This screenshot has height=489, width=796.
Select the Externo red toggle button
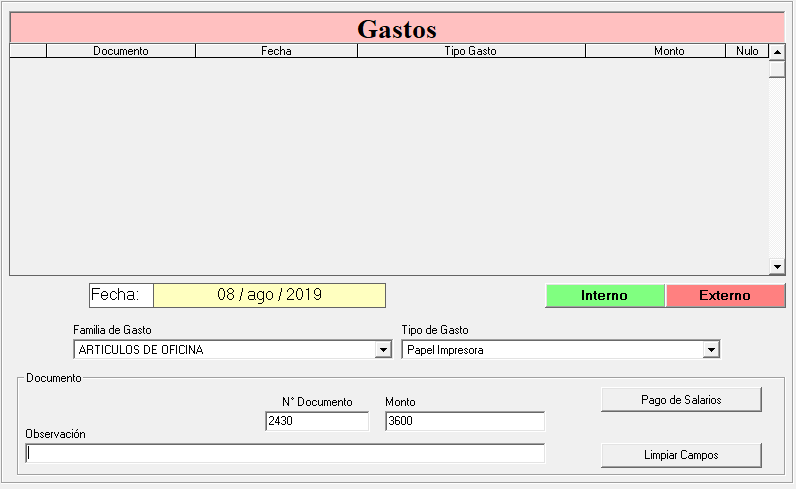[x=724, y=296]
